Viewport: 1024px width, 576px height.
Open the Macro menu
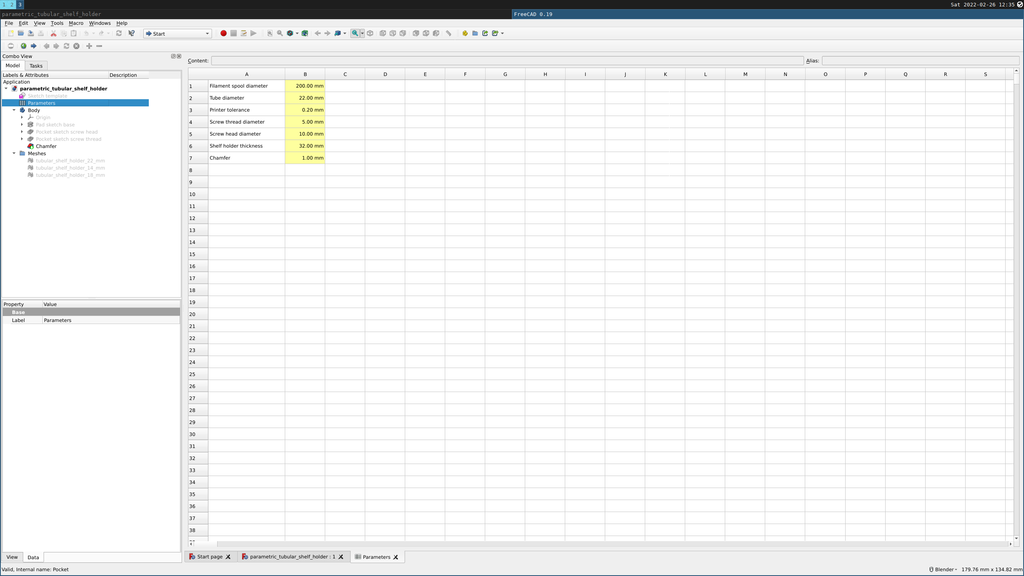(76, 23)
